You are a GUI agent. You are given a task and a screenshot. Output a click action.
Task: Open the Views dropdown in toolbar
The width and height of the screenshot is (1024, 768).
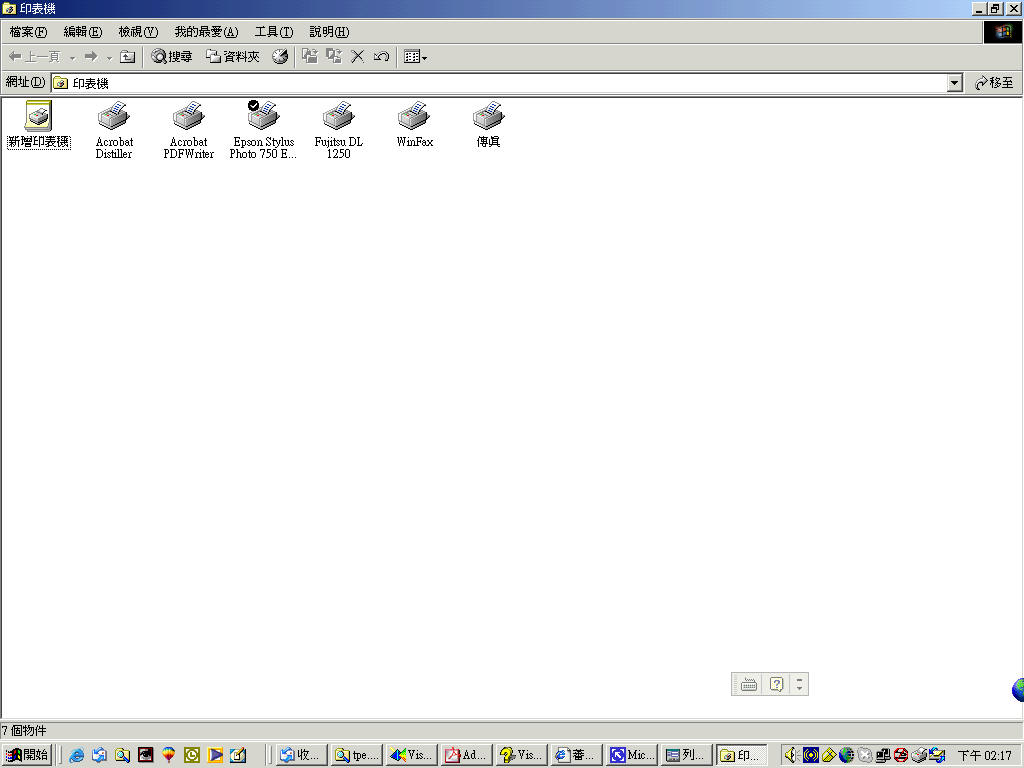[x=415, y=57]
